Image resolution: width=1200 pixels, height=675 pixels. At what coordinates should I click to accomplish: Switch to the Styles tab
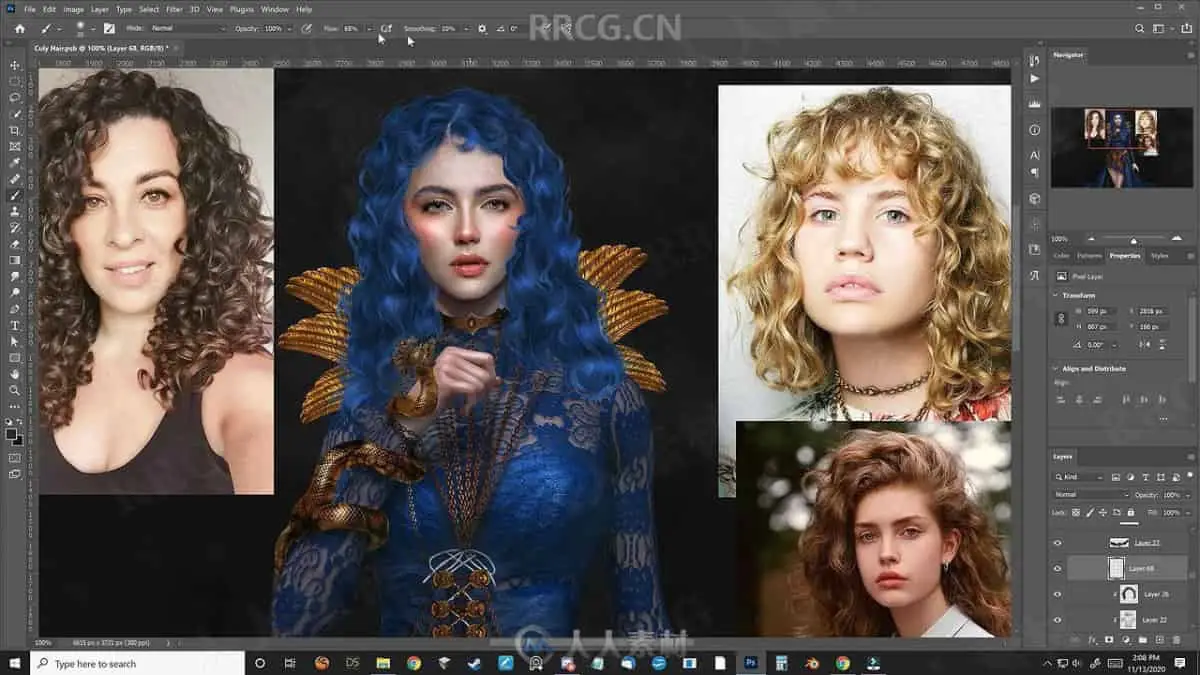1159,256
